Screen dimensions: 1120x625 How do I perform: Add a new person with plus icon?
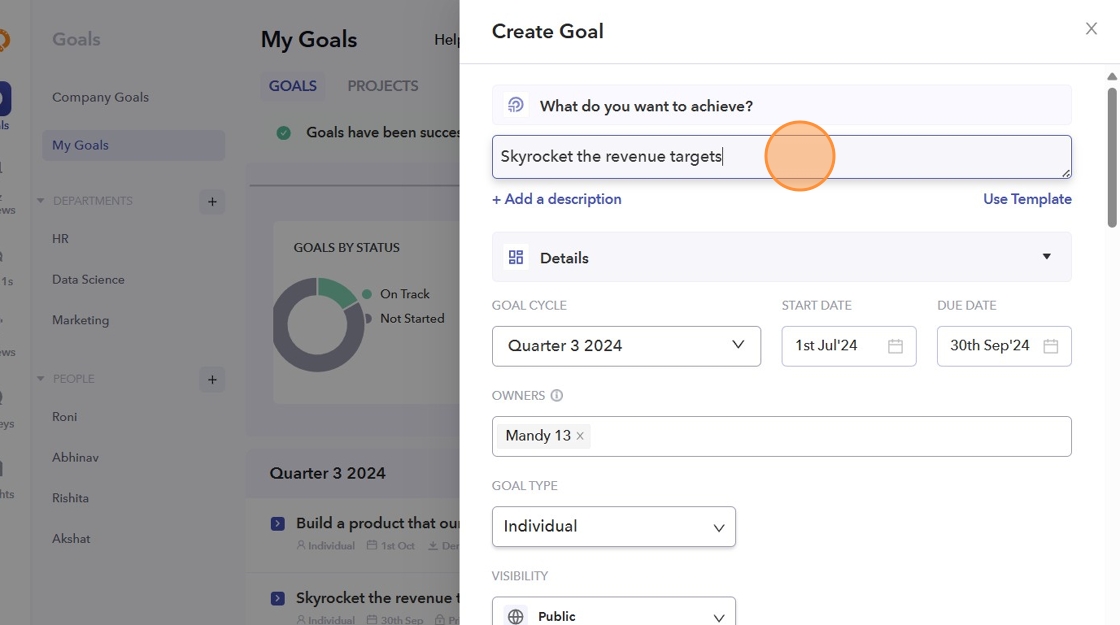[x=212, y=380]
